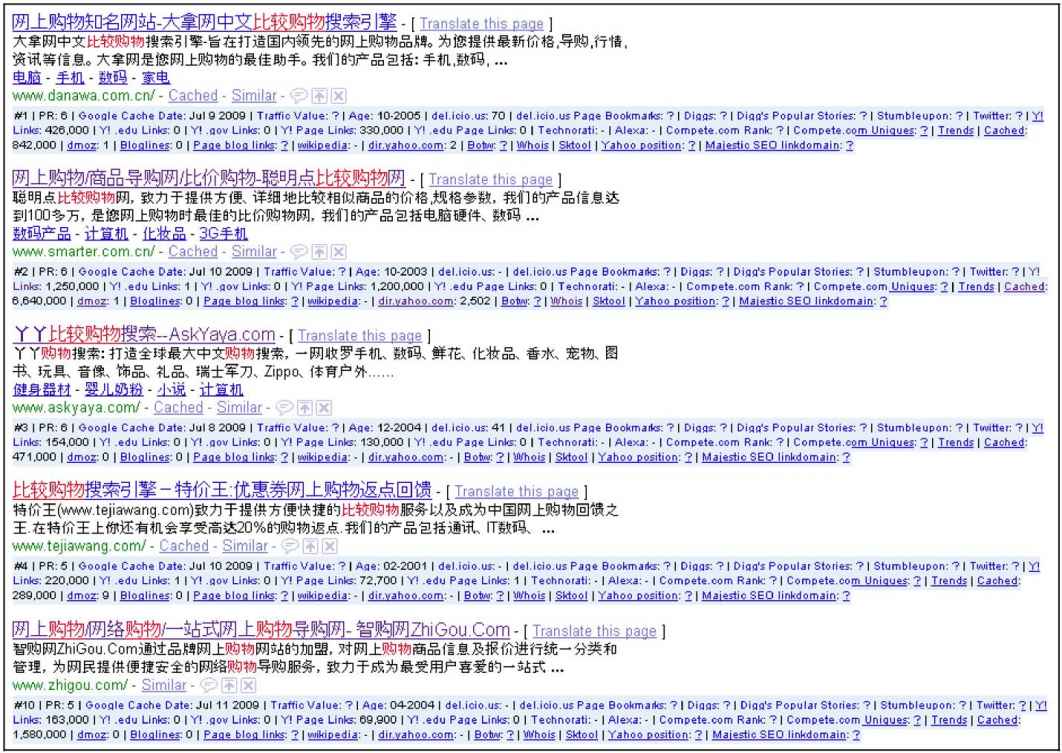Open the Cached link beside www.smarter.com.cn
This screenshot has height=753, width=1062.
coord(193,251)
